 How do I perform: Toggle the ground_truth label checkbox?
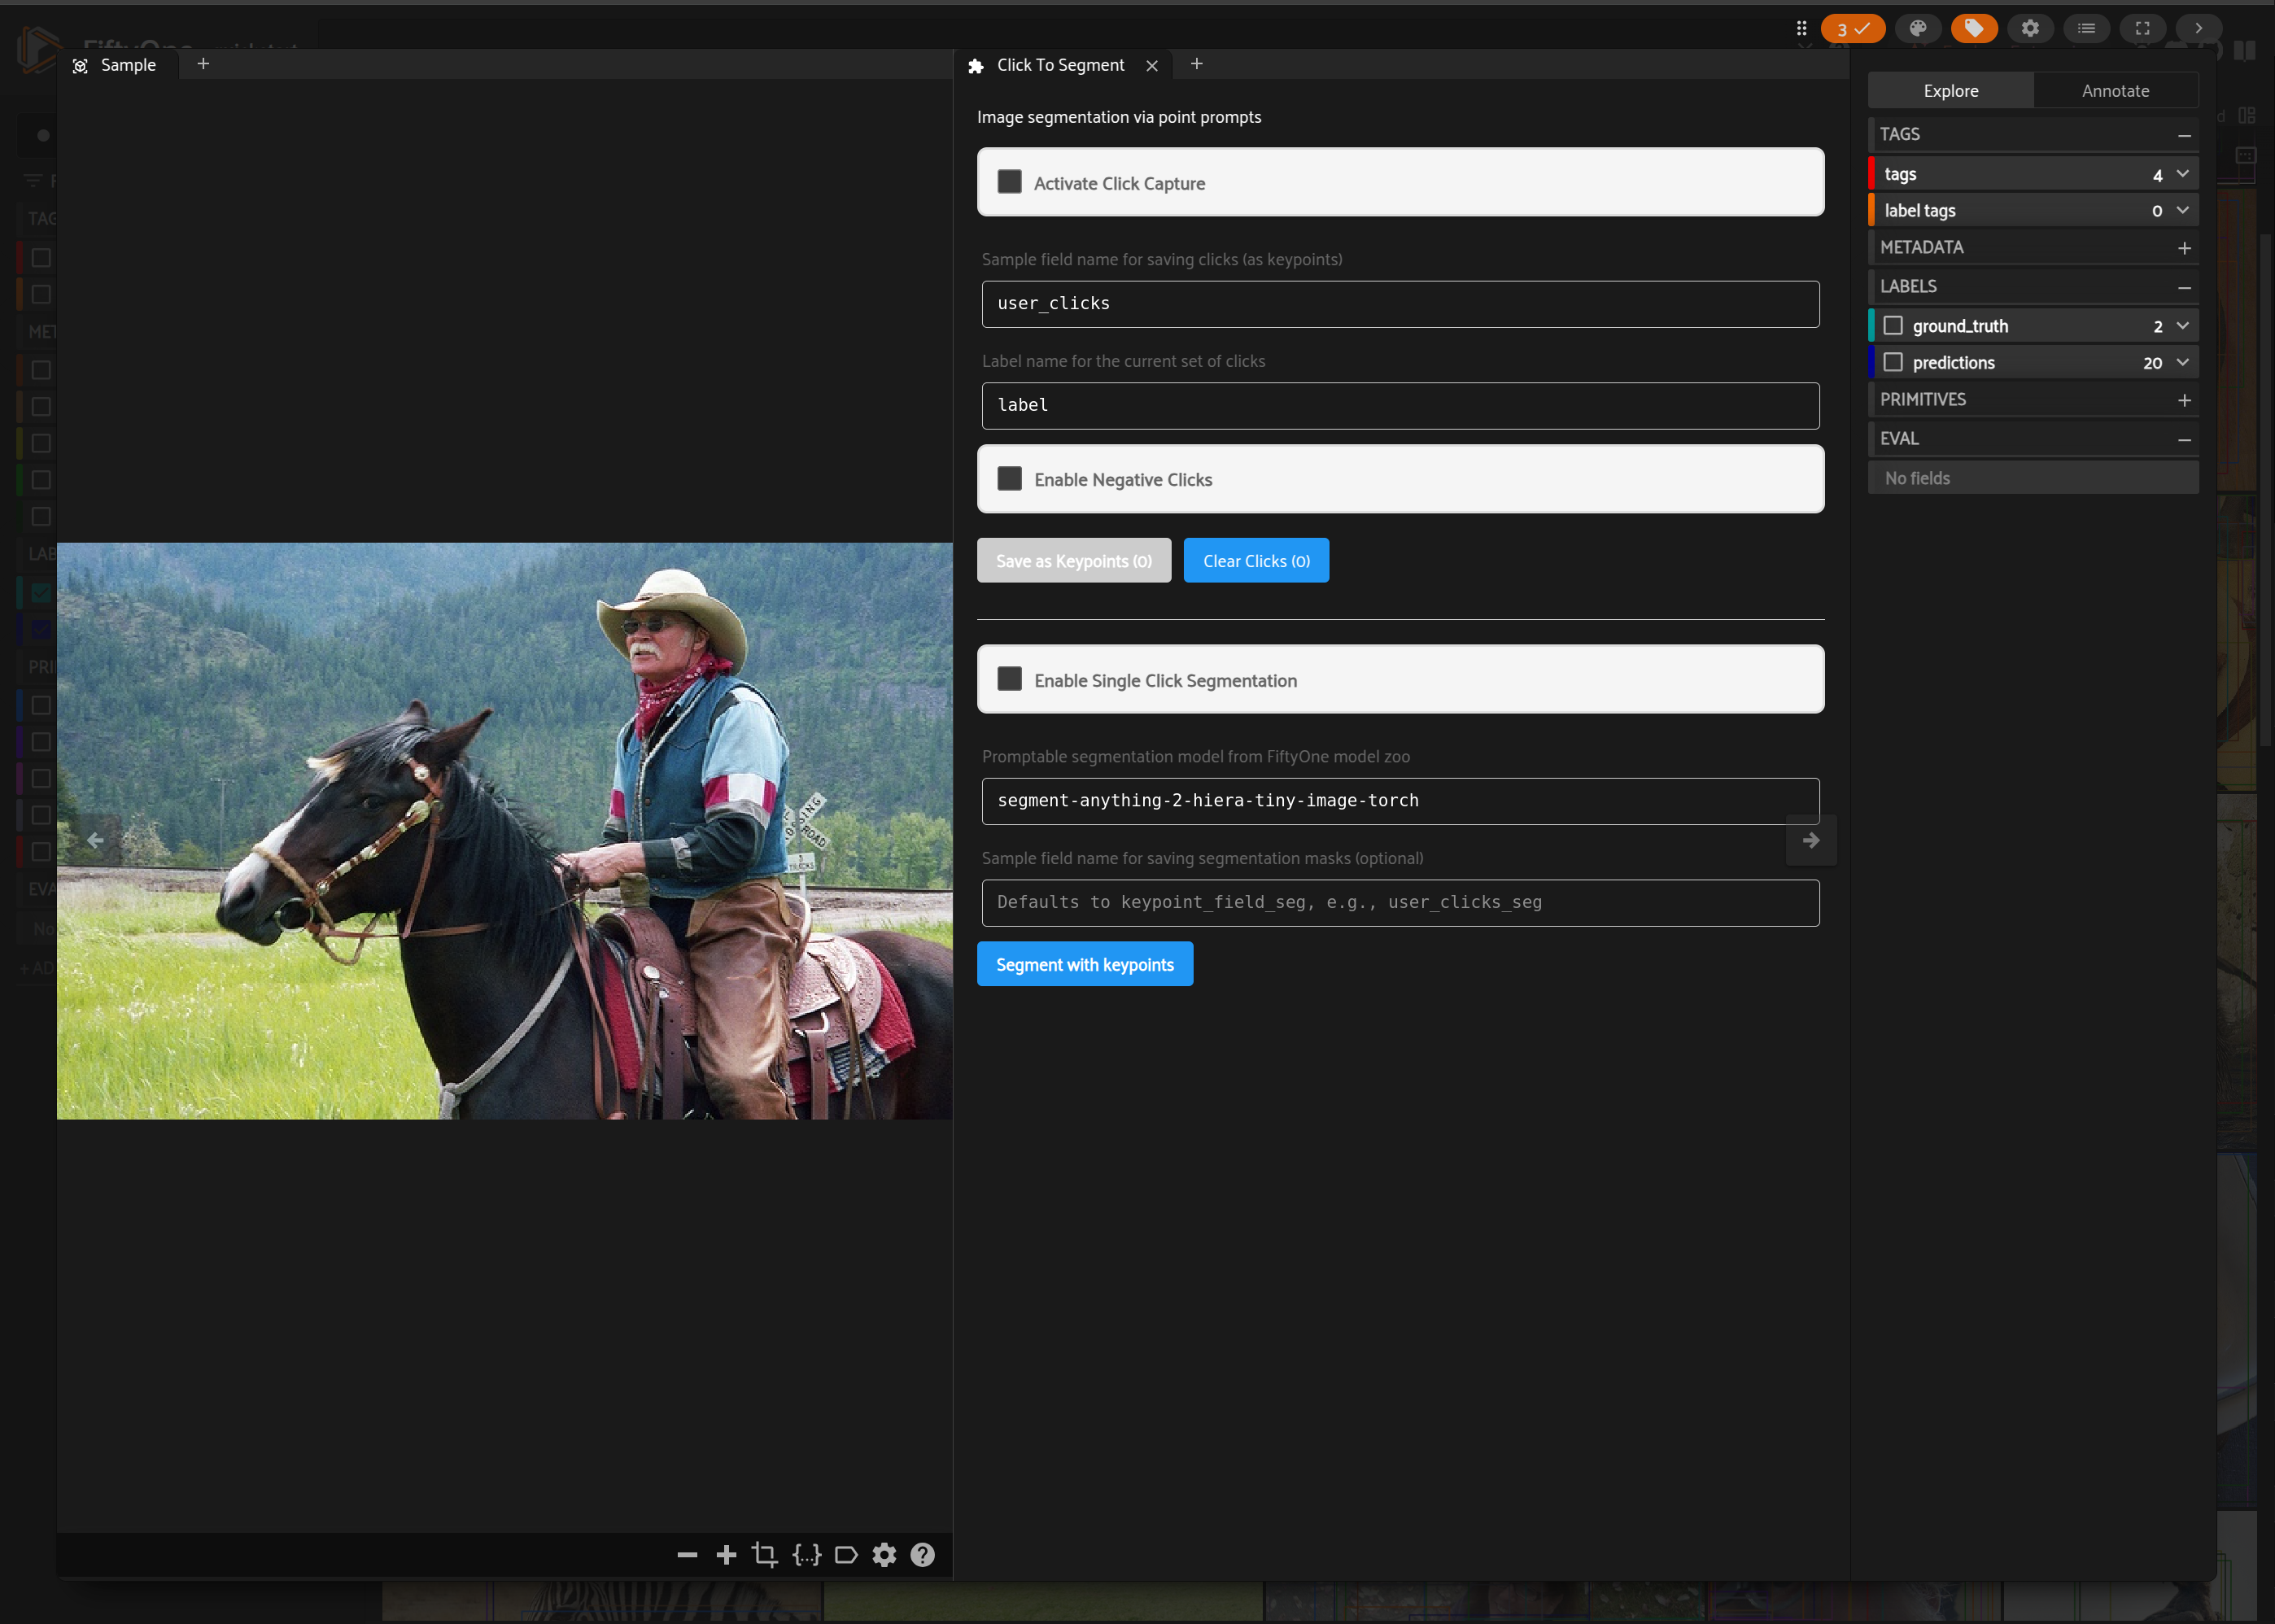point(1892,326)
